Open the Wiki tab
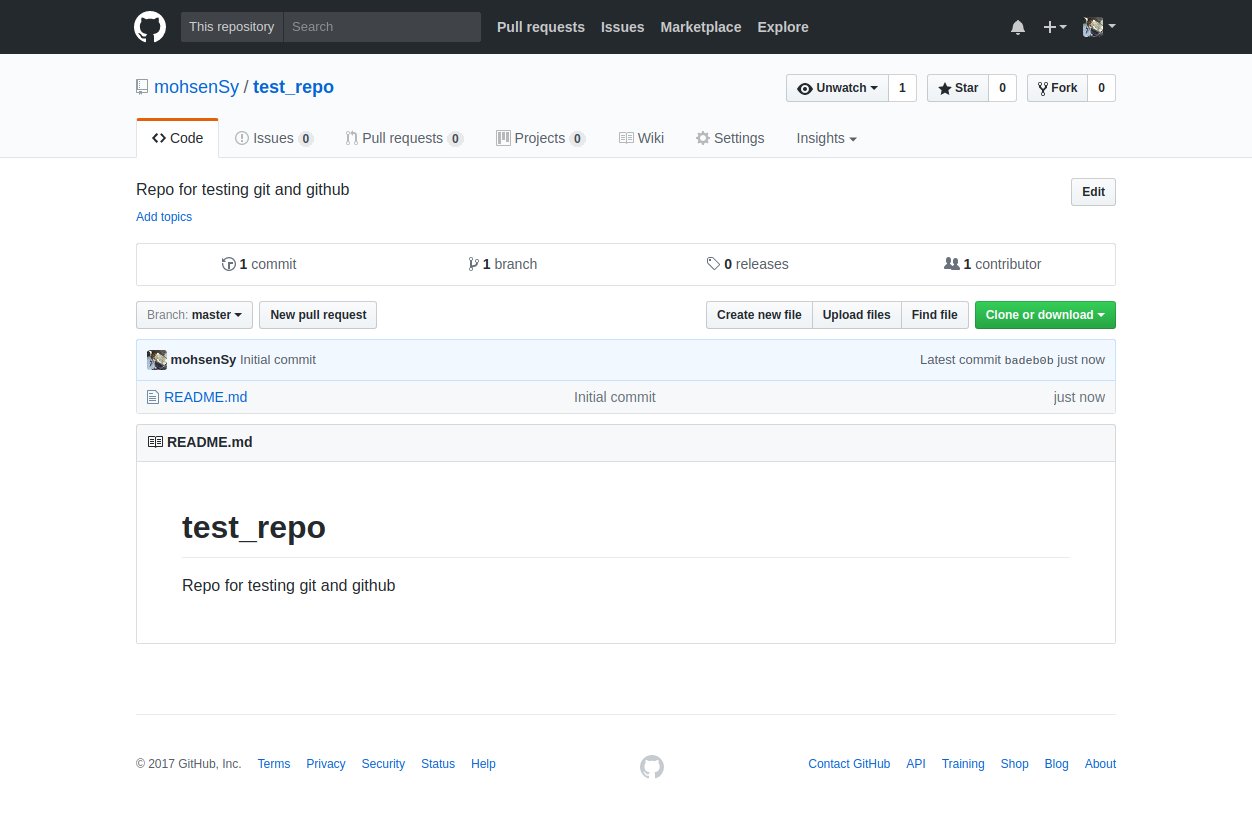Viewport: 1252px width, 821px height. (641, 138)
